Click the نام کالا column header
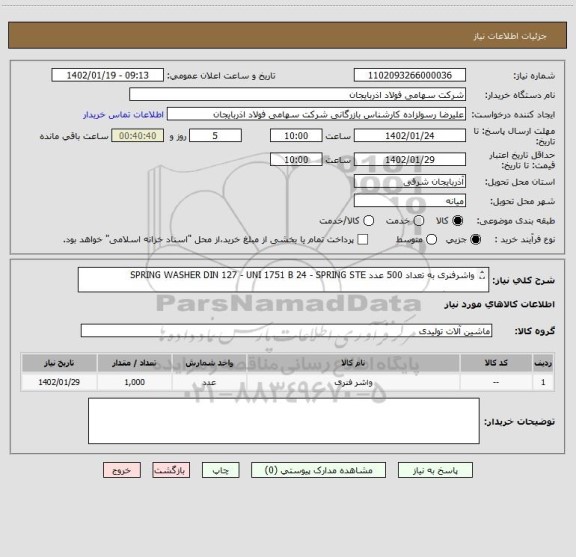This screenshot has height=557, width=576. click(x=353, y=363)
